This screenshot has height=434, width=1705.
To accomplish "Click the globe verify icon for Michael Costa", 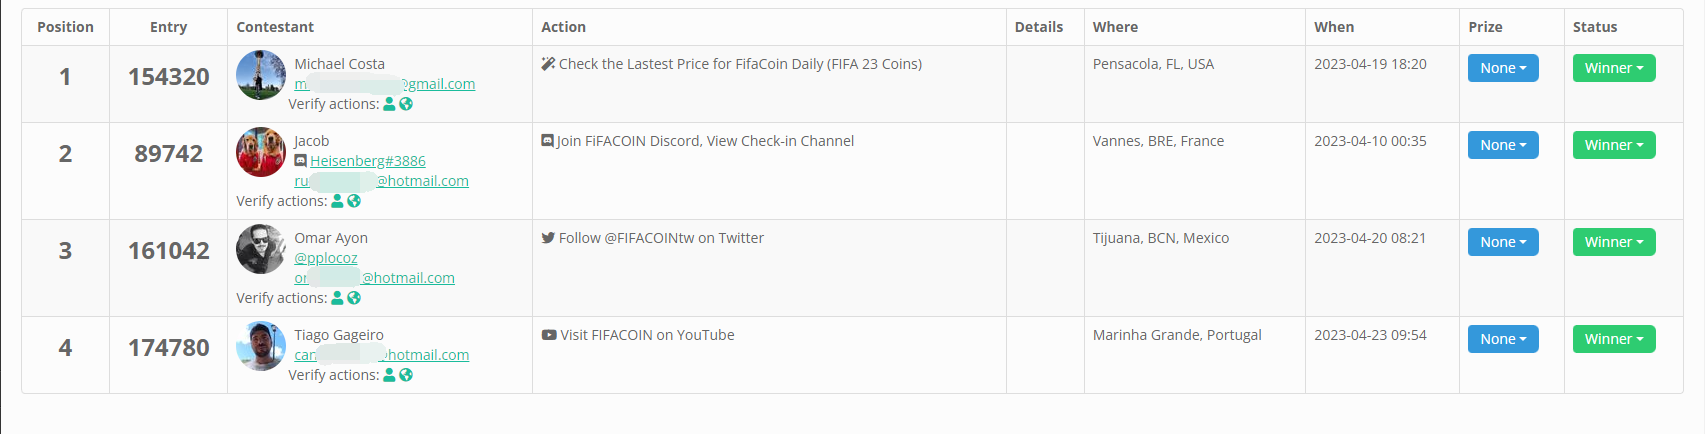I will [x=406, y=104].
